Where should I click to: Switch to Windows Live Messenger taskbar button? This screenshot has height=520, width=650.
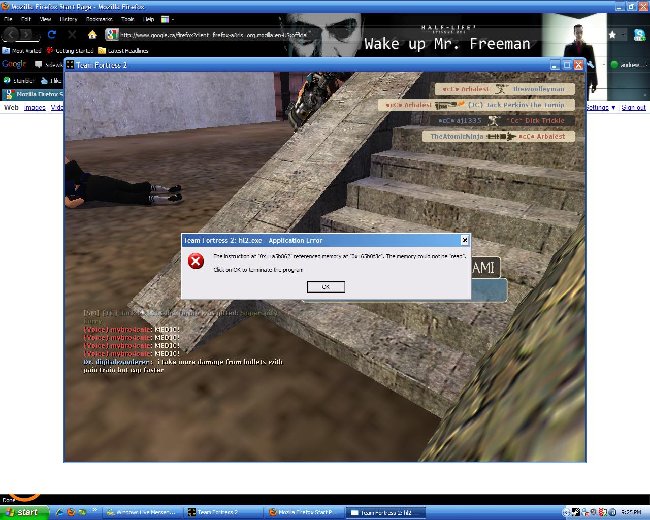141,513
